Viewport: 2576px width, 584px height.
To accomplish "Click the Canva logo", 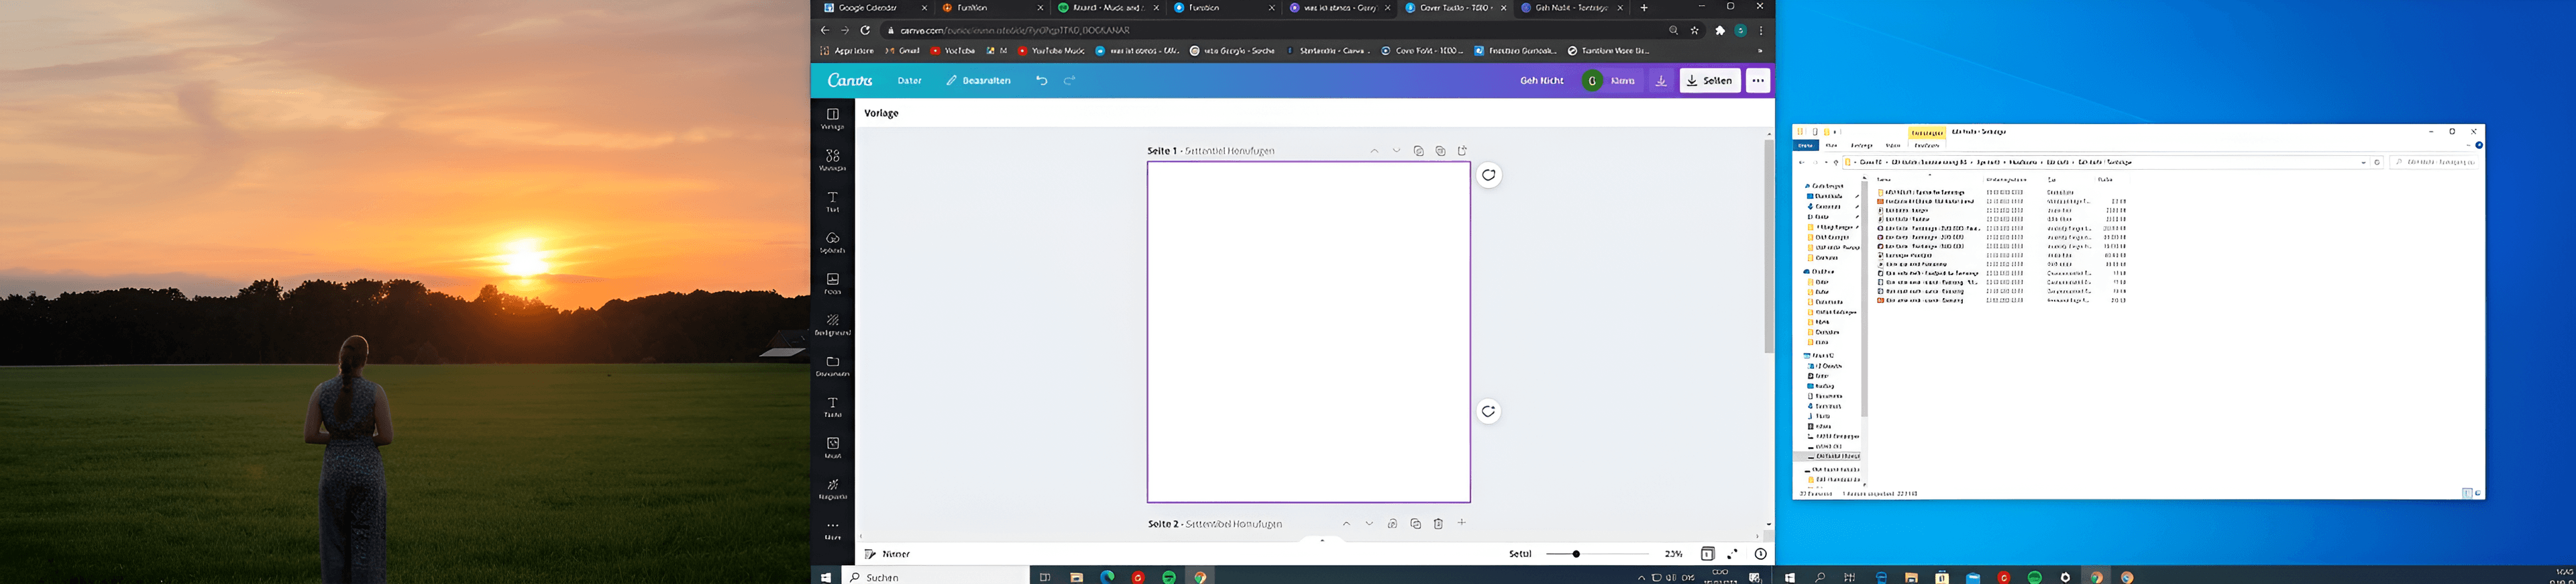I will tap(850, 80).
